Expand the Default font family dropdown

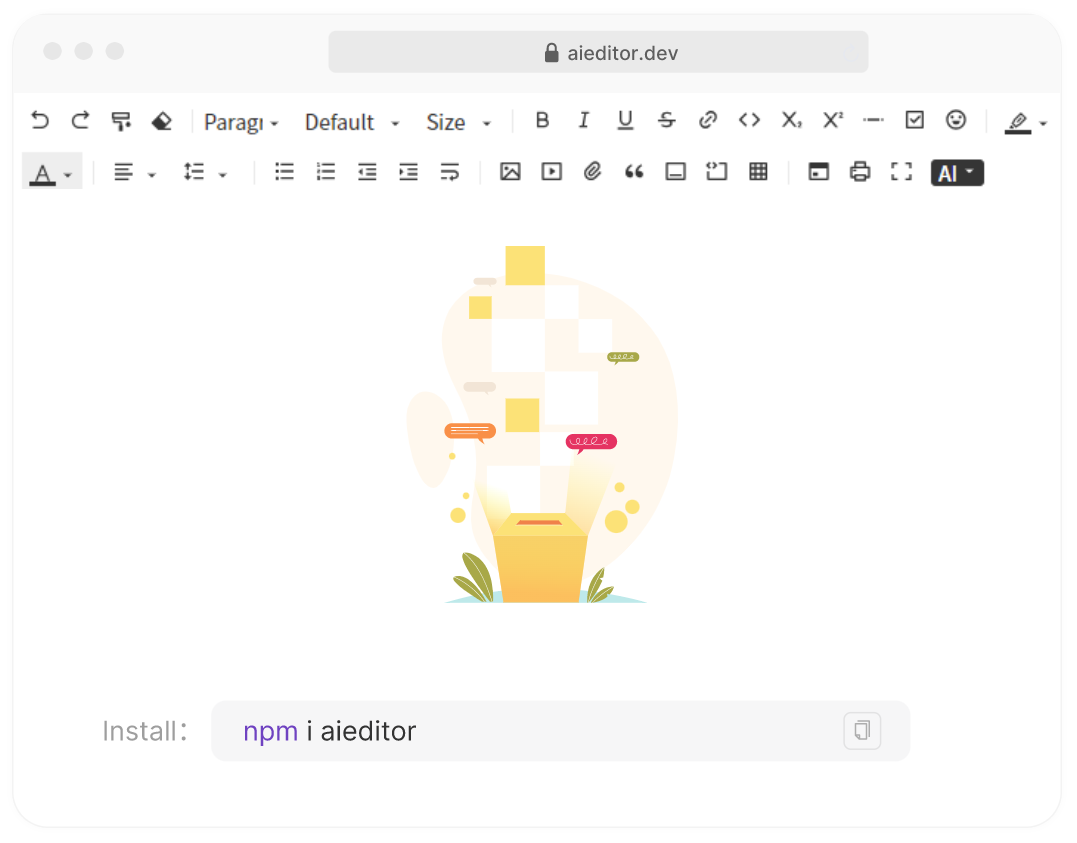point(351,122)
